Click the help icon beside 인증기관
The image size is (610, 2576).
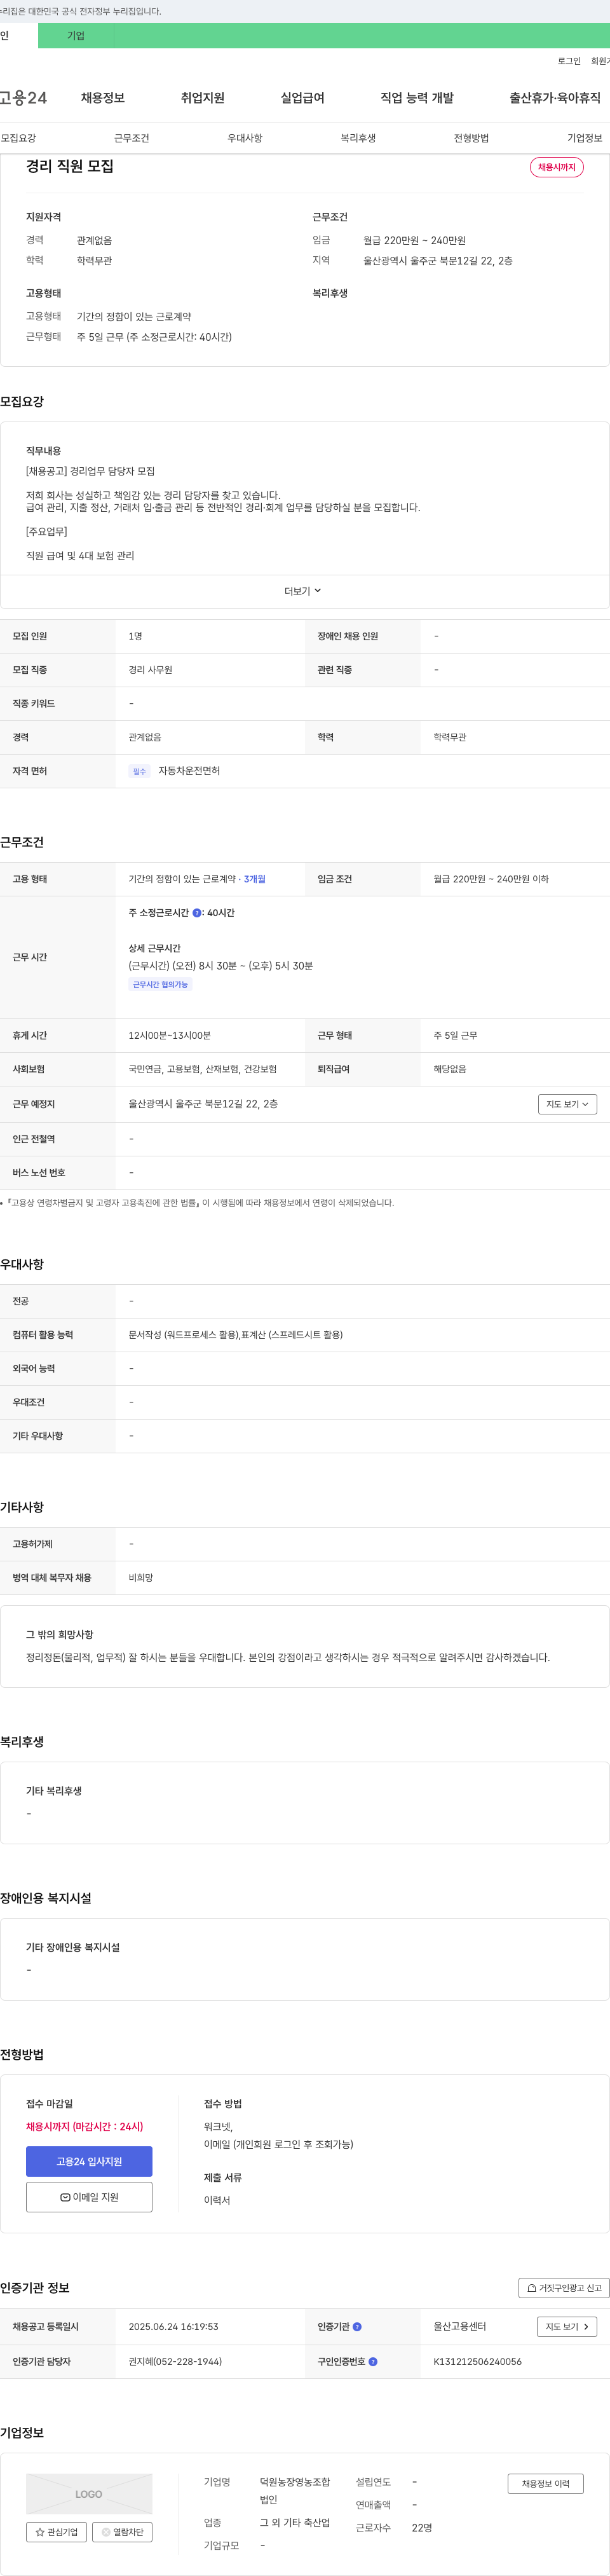tap(357, 2326)
